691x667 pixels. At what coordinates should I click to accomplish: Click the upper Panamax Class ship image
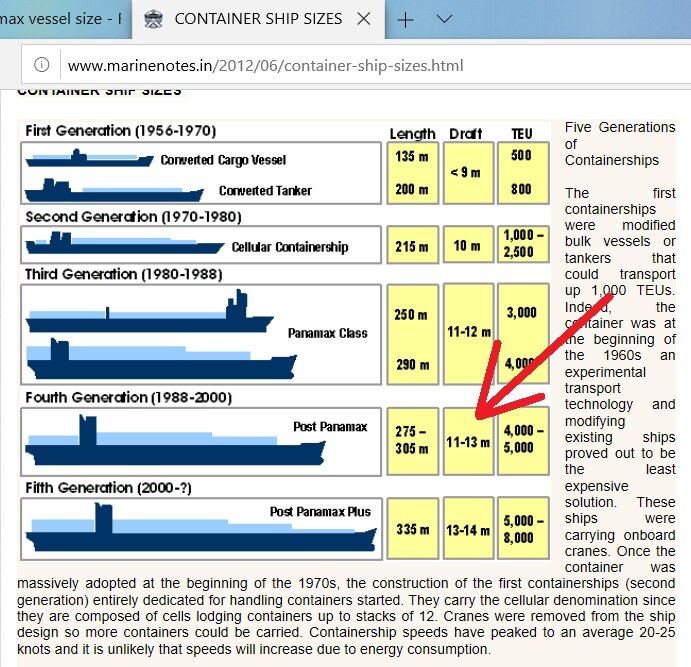[150, 313]
